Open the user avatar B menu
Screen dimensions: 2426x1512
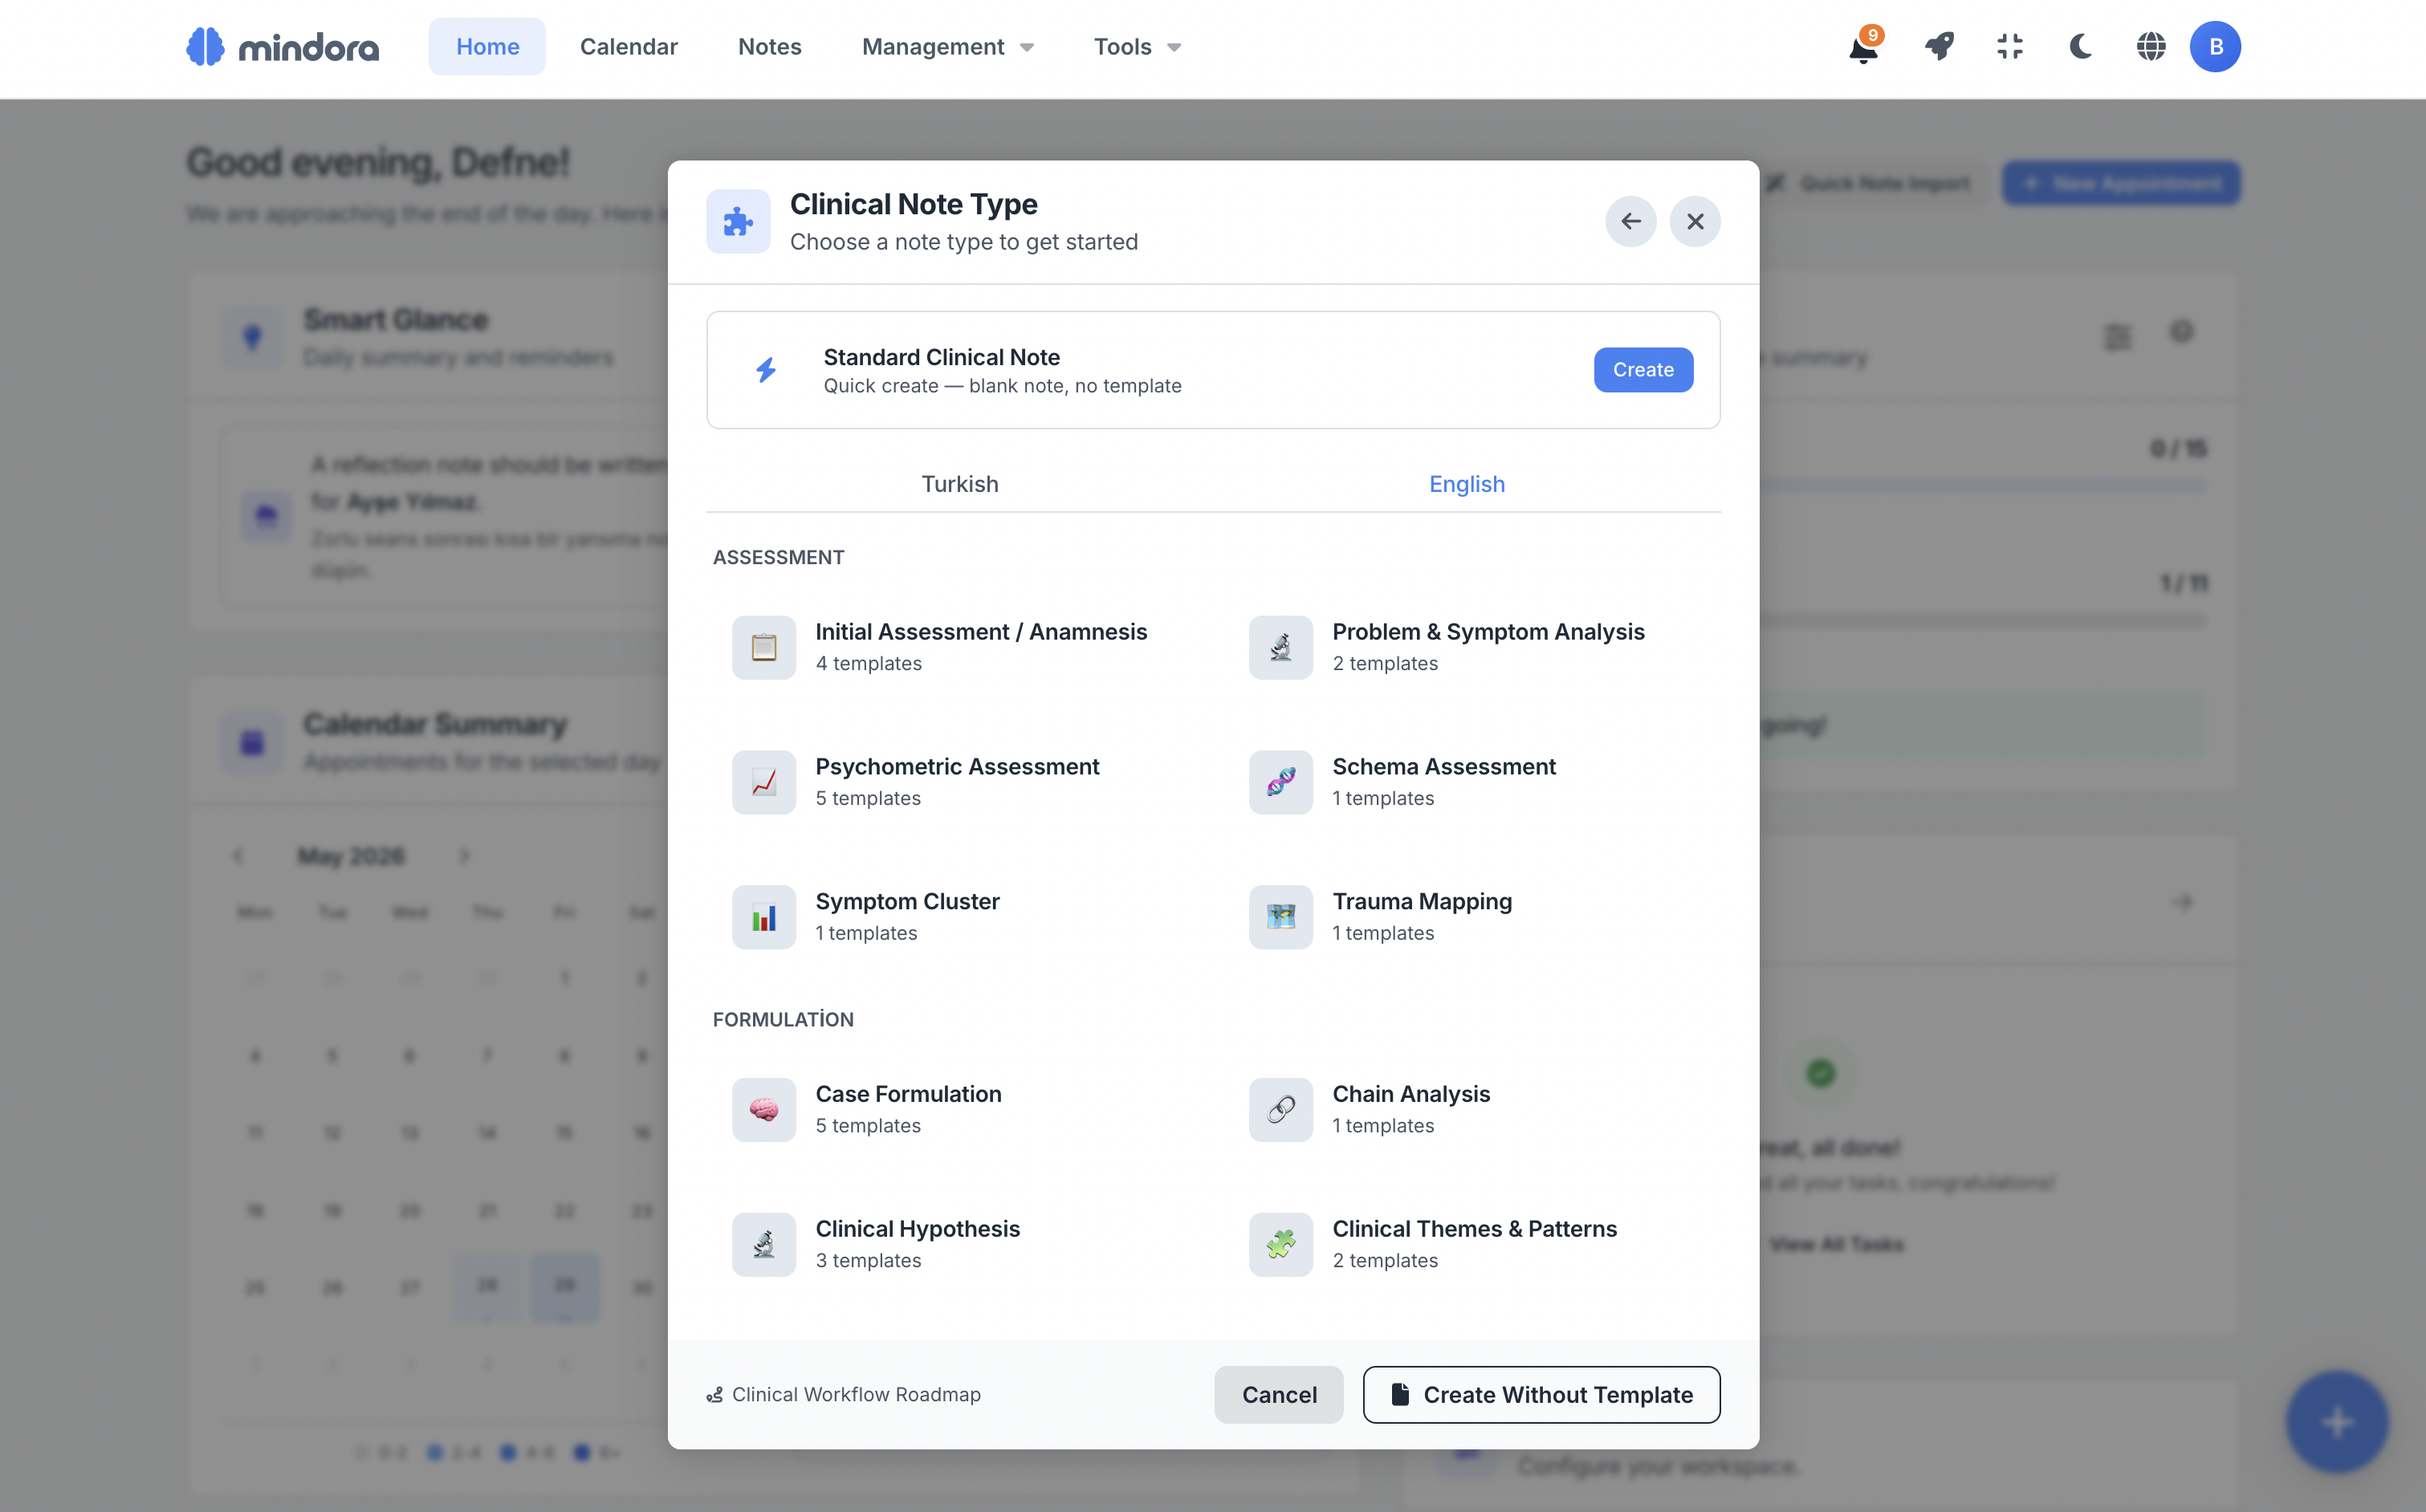point(2215,47)
